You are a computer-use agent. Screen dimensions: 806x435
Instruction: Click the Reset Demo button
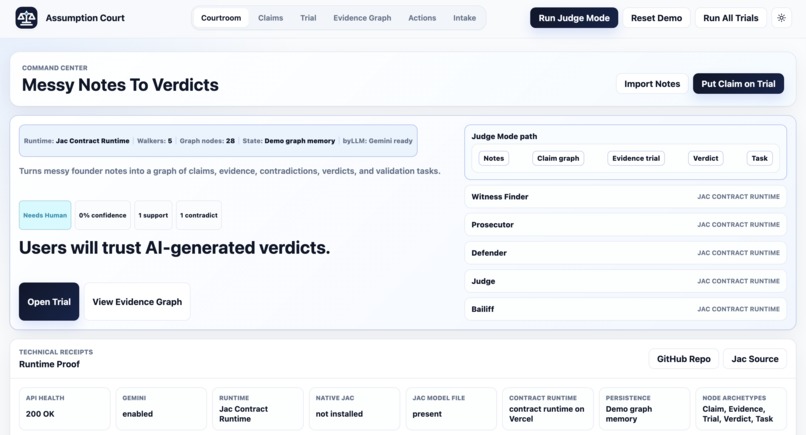tap(656, 18)
